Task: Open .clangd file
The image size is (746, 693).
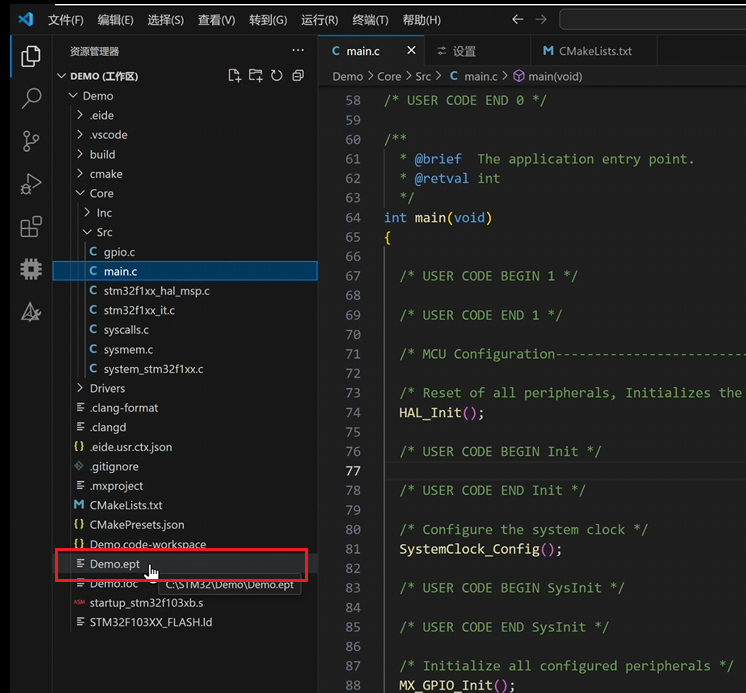Action: point(108,427)
